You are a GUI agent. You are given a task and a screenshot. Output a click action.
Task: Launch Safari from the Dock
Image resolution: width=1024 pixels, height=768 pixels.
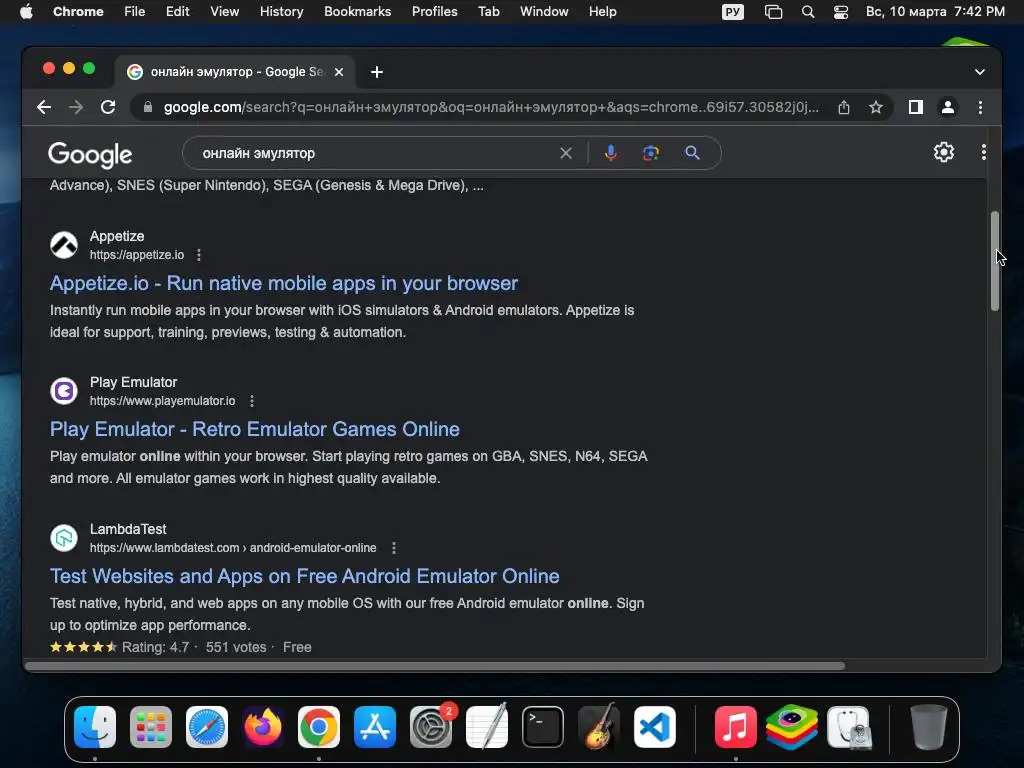coord(207,726)
